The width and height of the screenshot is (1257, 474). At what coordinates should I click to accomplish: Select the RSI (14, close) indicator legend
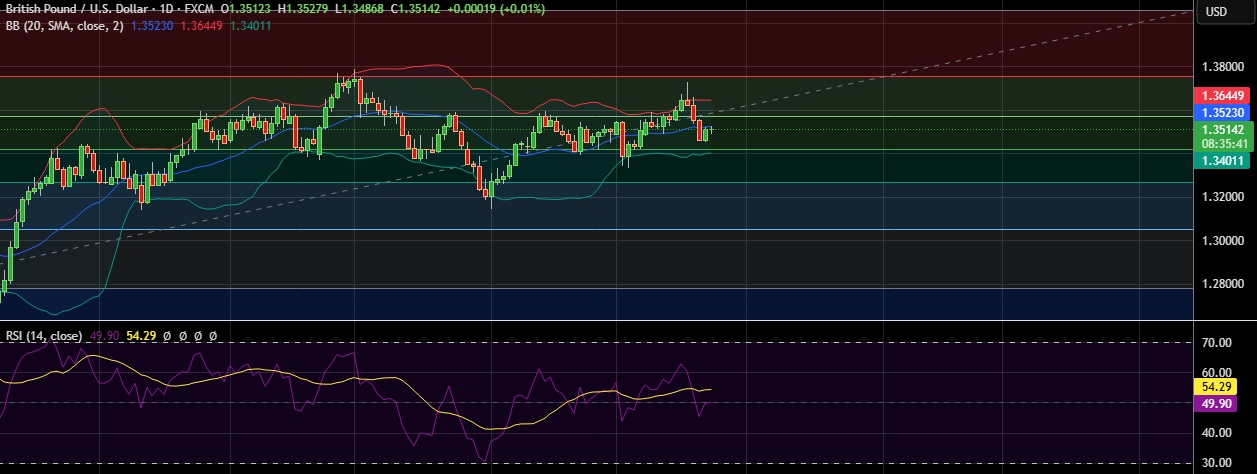tap(43, 336)
